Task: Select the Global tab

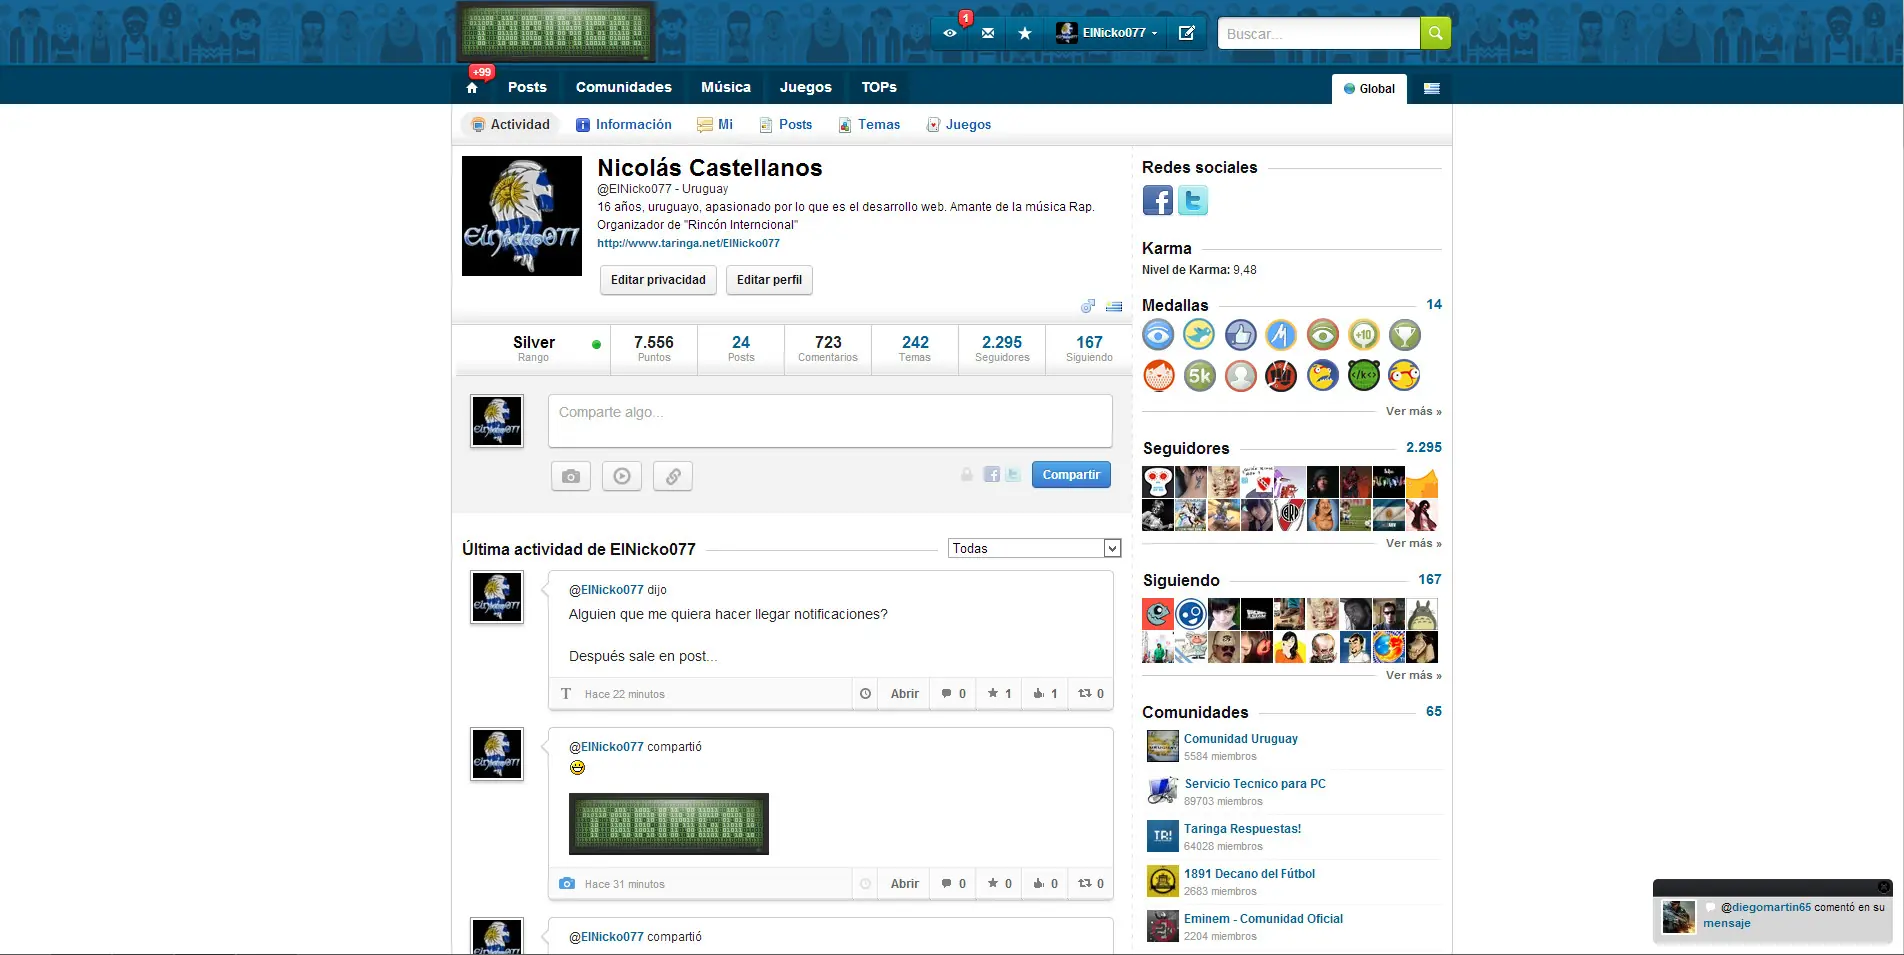Action: pyautogui.click(x=1369, y=89)
